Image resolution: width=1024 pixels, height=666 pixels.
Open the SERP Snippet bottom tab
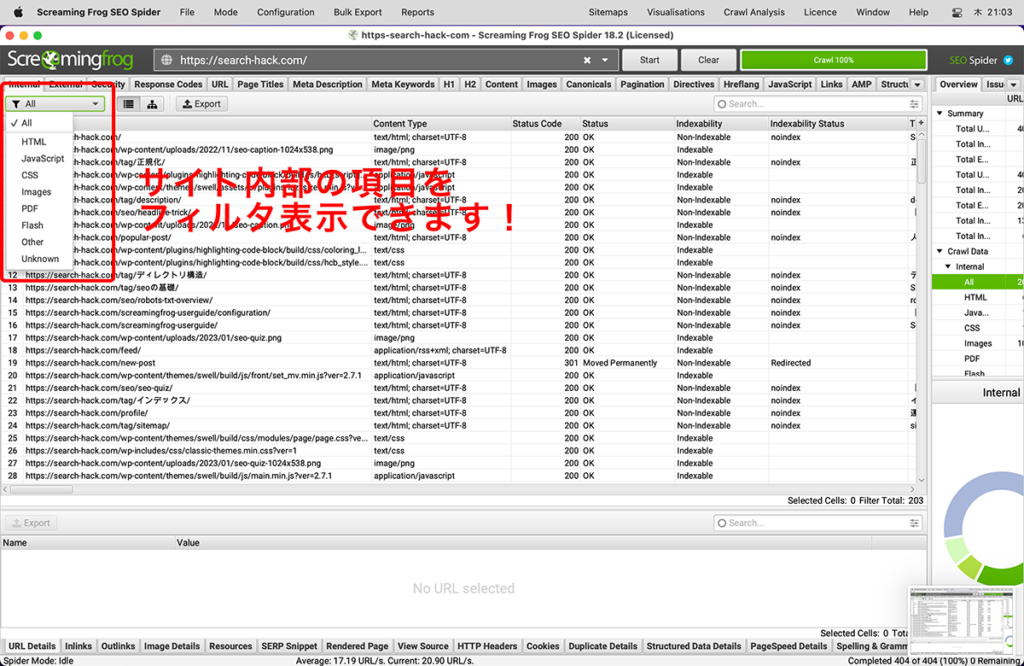[289, 646]
